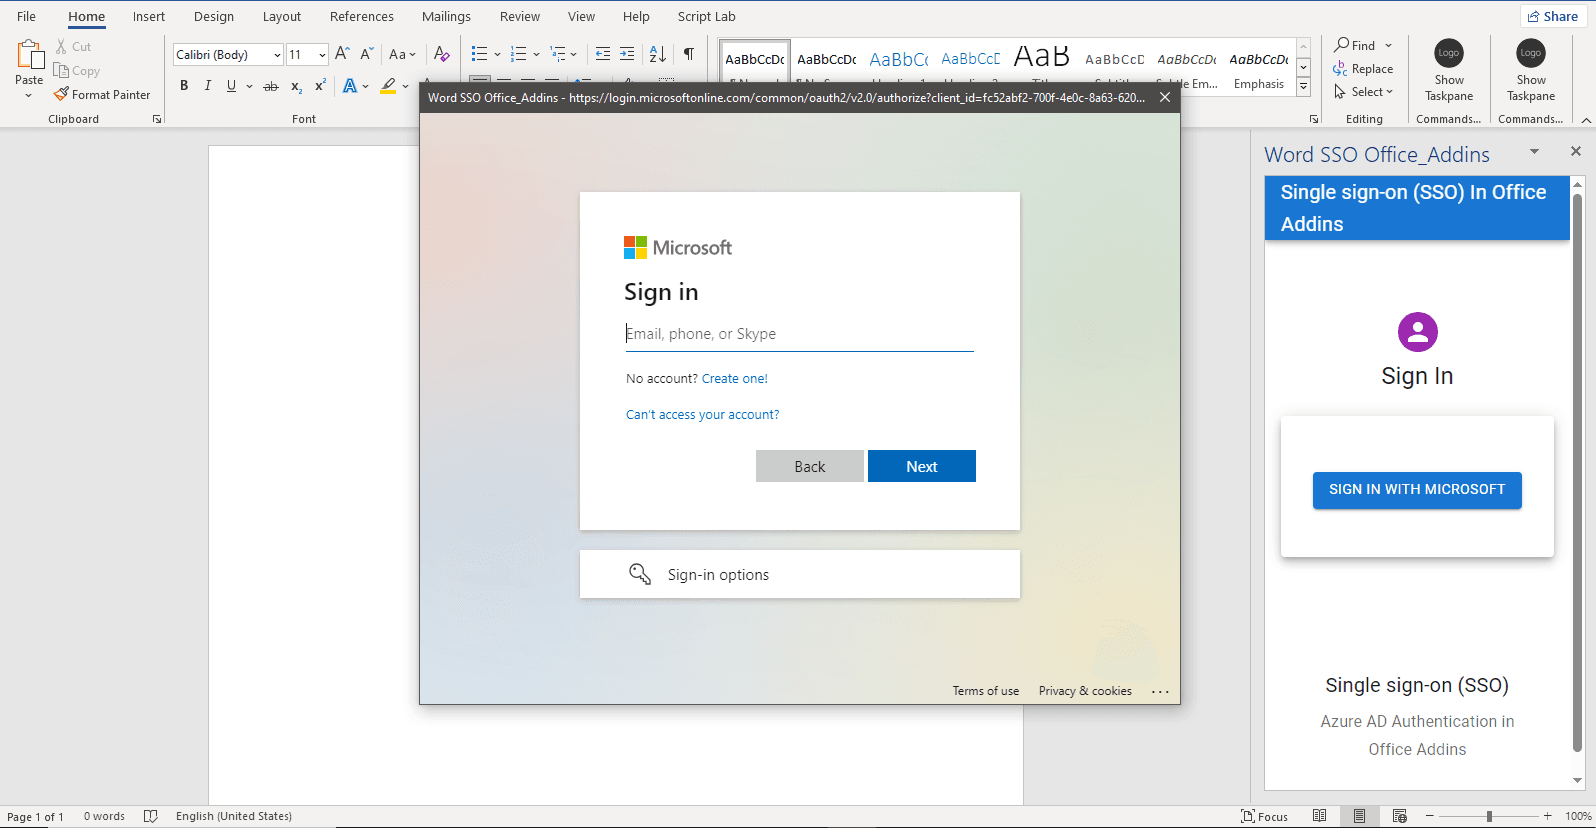Increase the paragraph indent
The width and height of the screenshot is (1596, 828).
(627, 54)
